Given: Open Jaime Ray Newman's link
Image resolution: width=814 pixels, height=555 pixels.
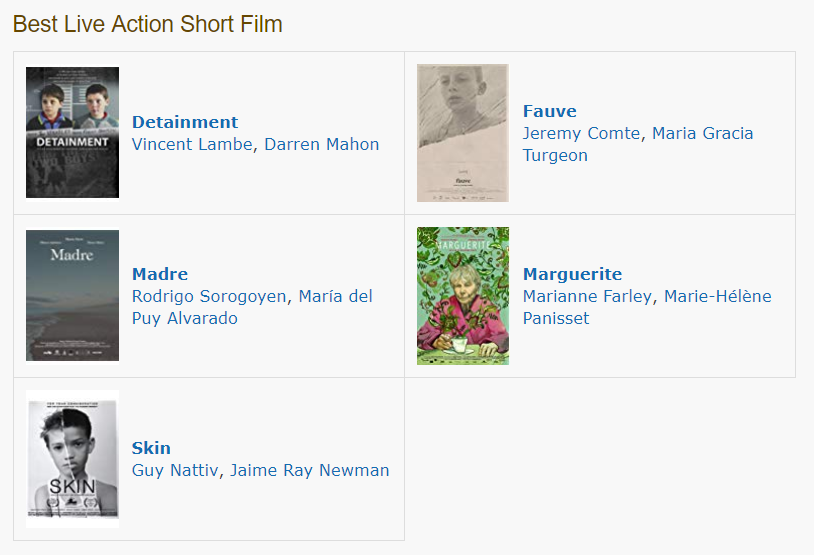Looking at the screenshot, I should coord(310,470).
